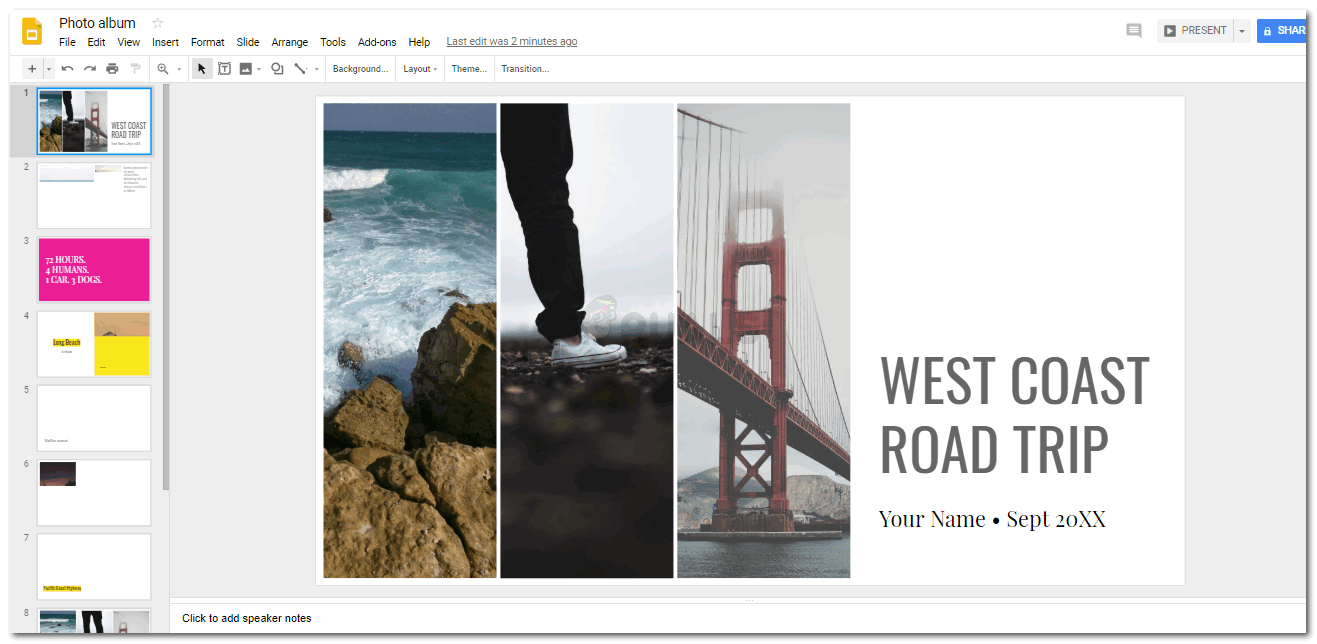Open the Edit menu
1317x644 pixels.
(x=96, y=42)
